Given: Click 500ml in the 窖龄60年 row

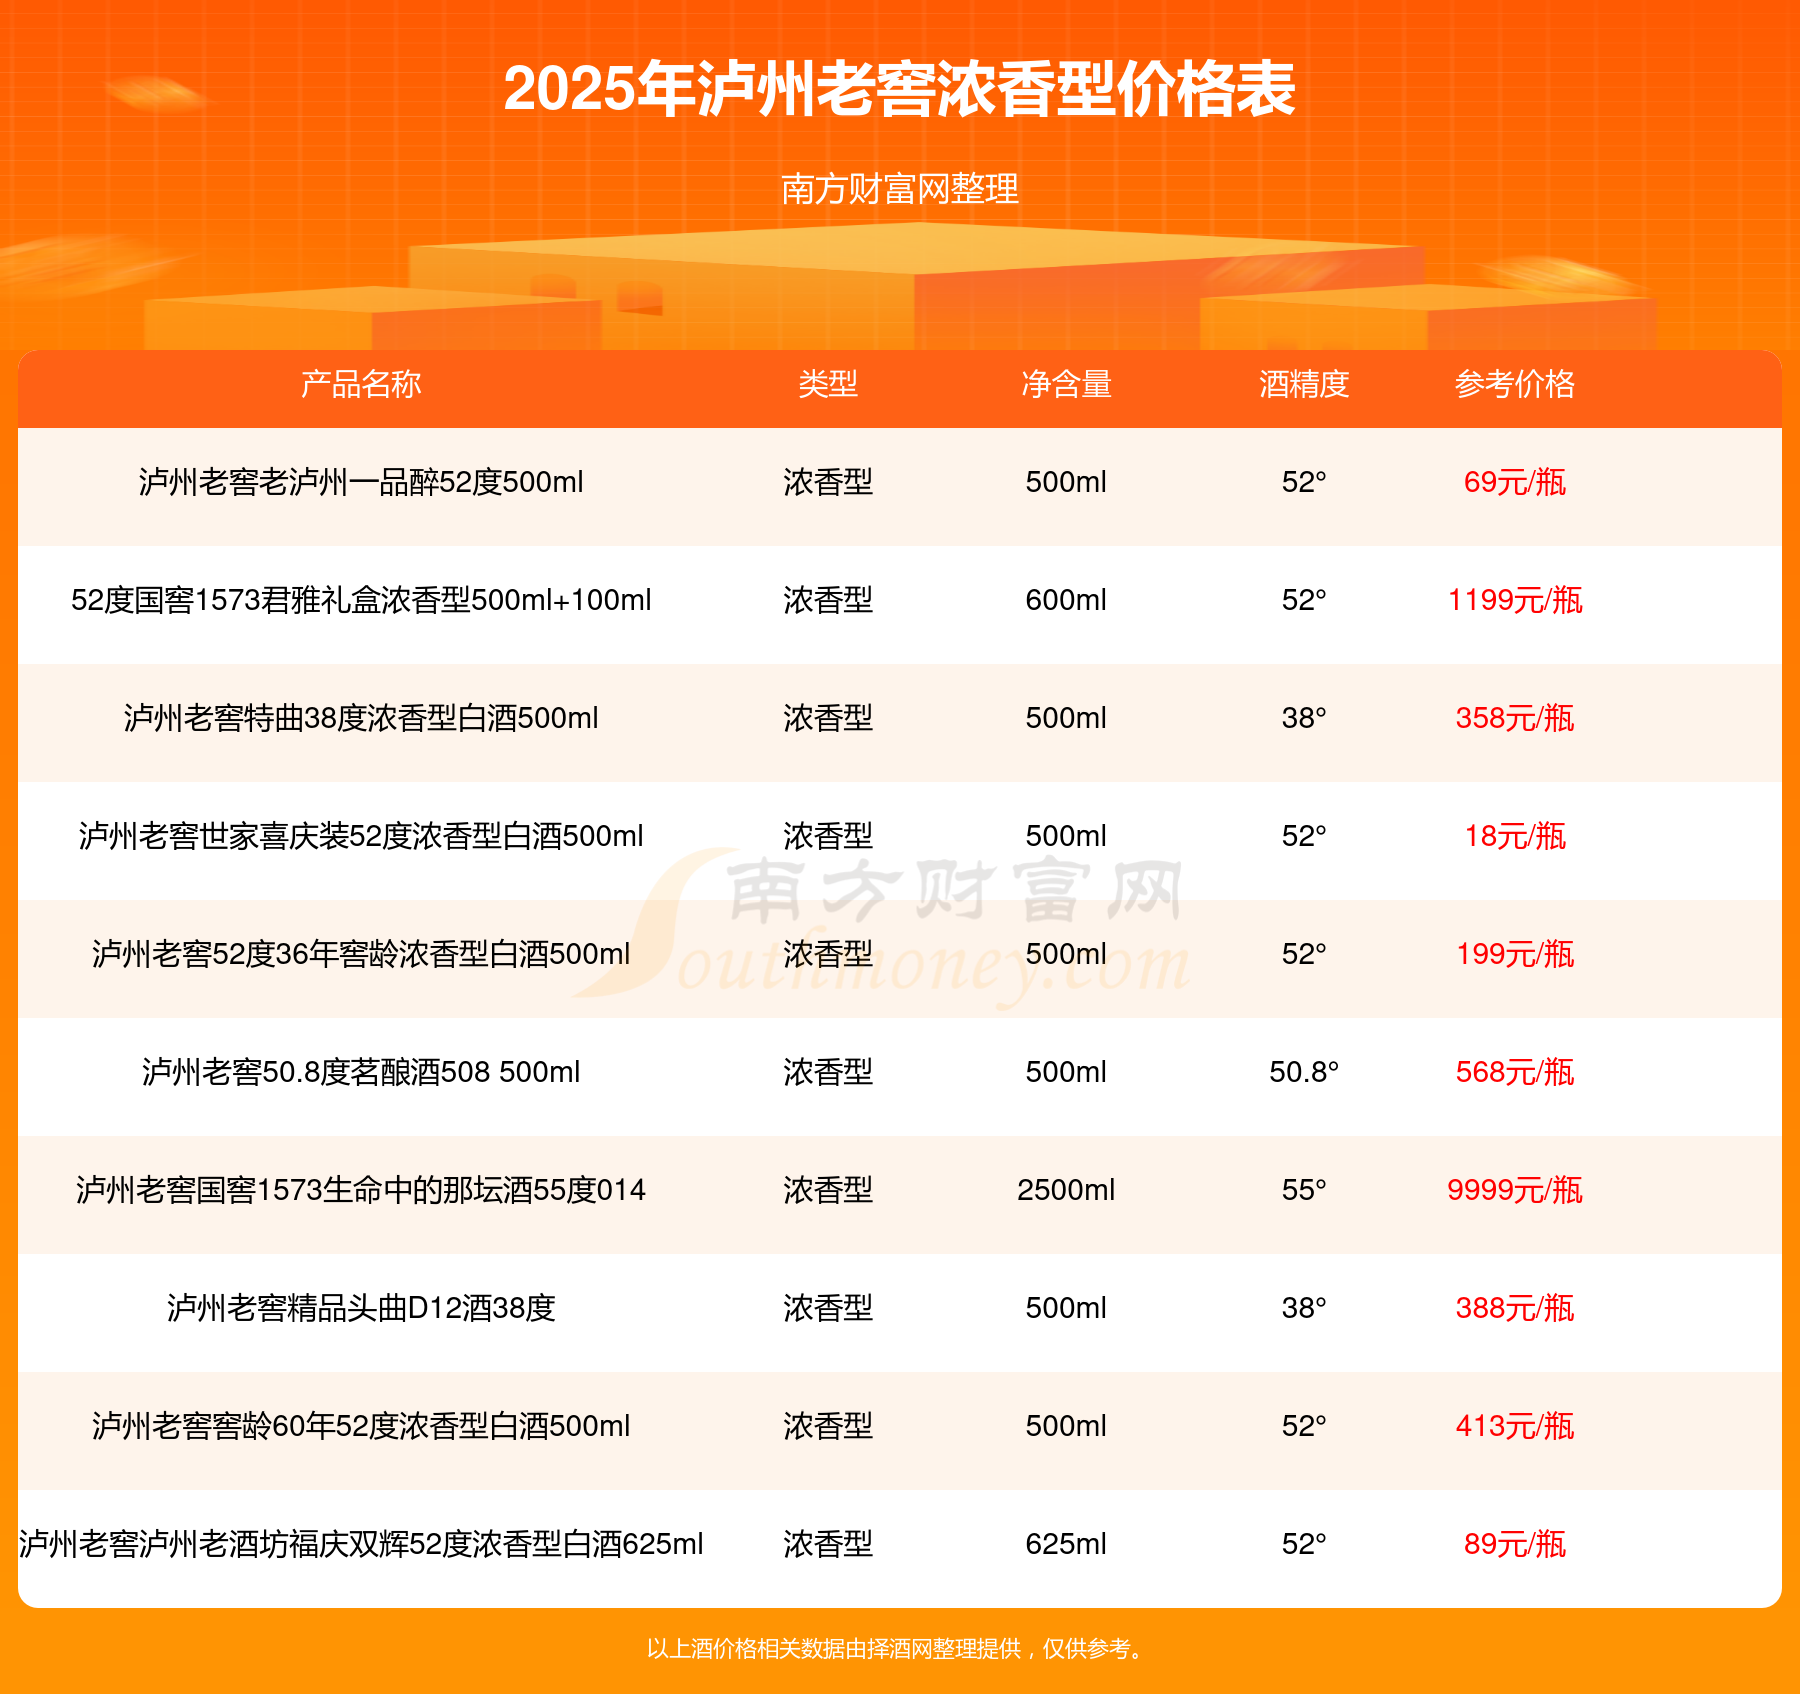Looking at the screenshot, I should coord(1066,1426).
